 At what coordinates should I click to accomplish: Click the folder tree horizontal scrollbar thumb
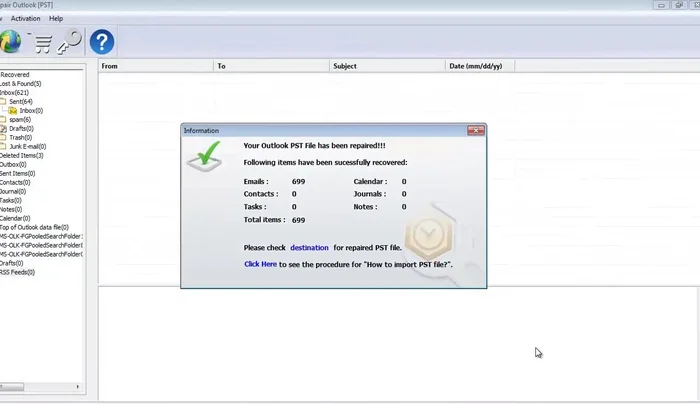coord(12,387)
